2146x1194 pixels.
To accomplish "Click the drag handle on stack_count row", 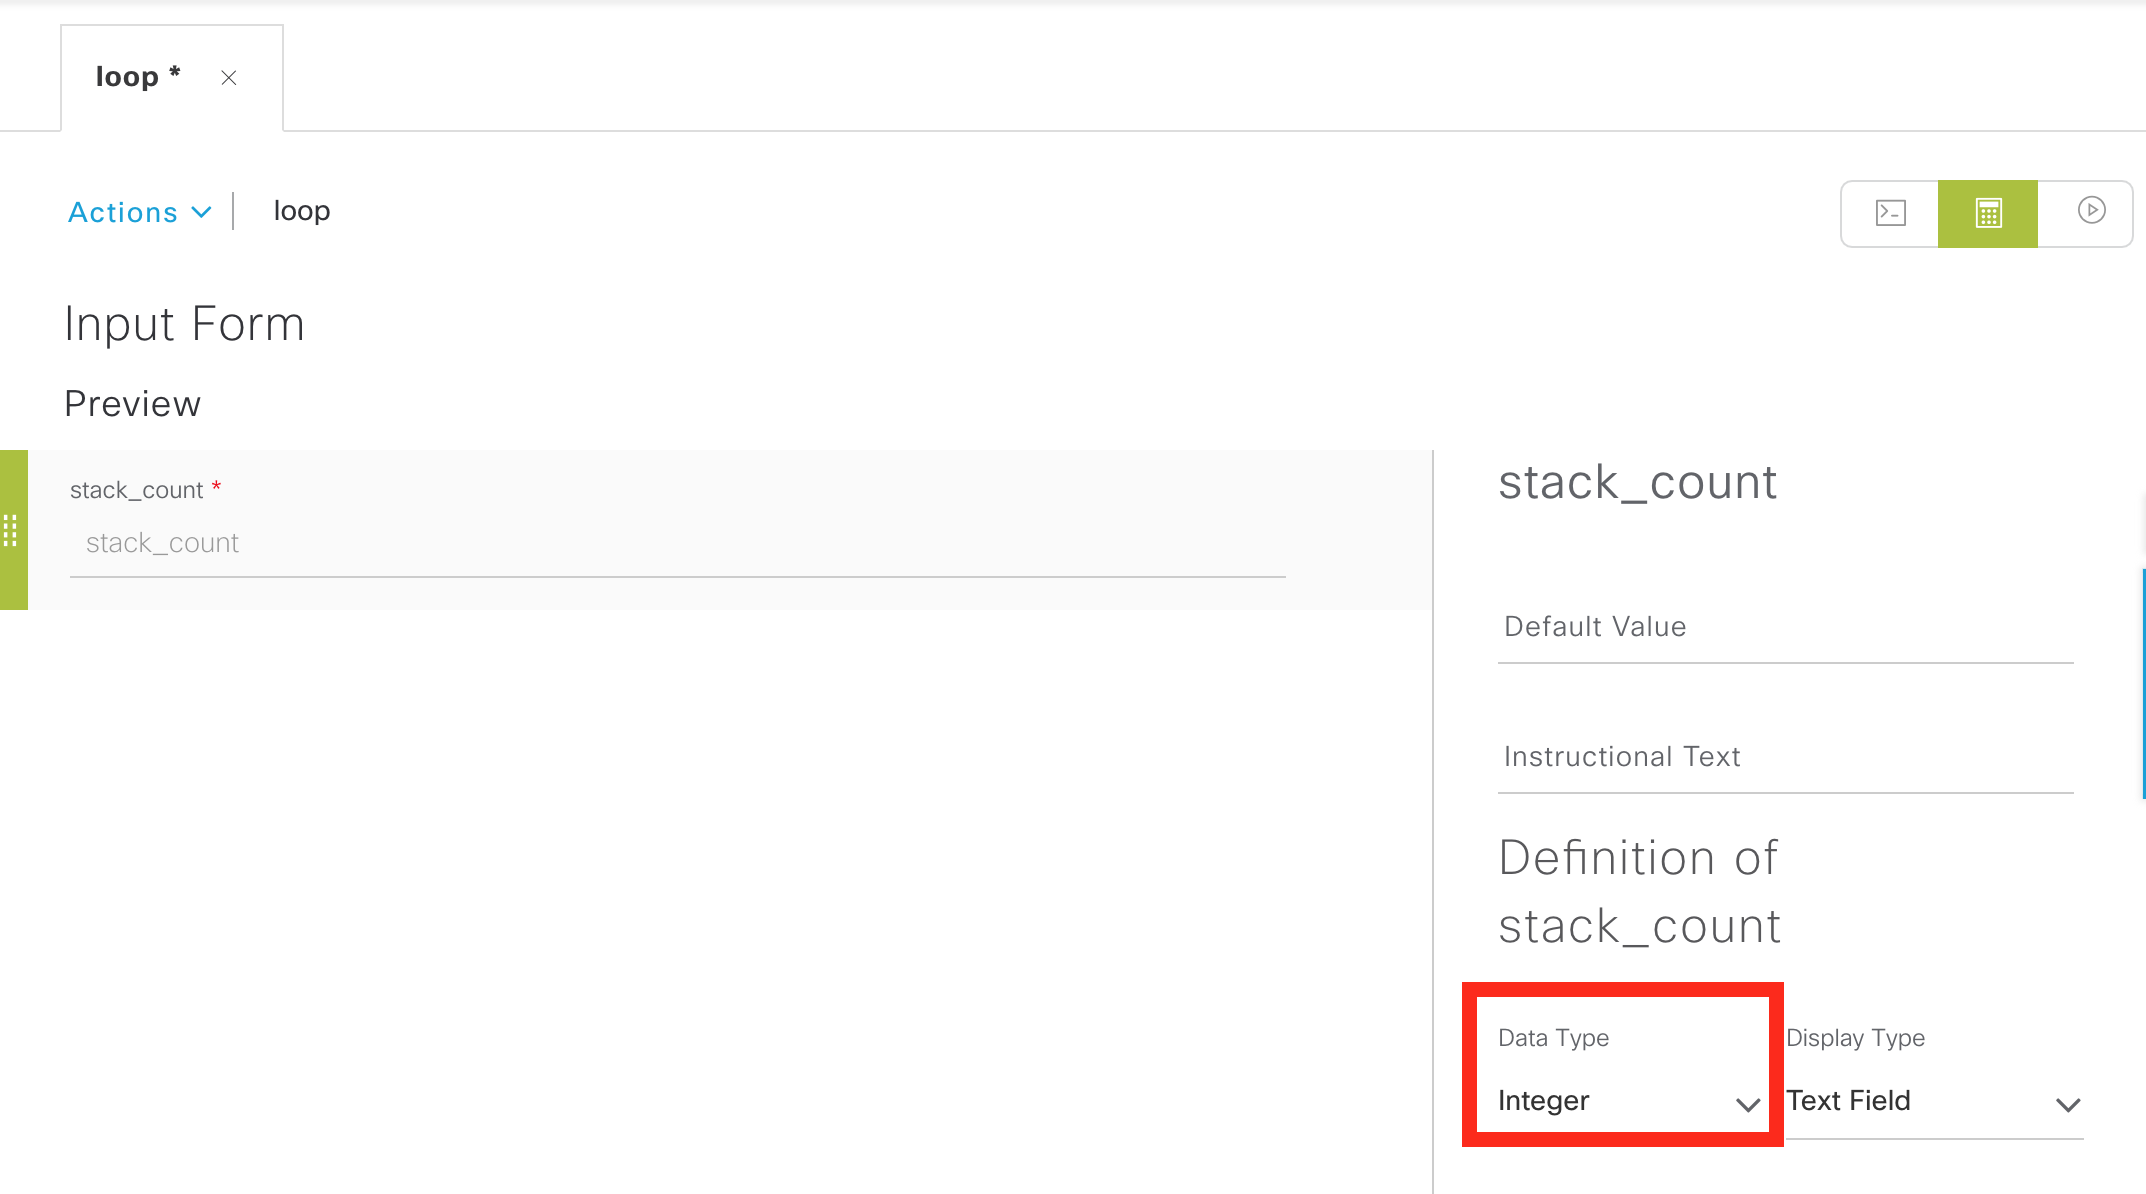I will pyautogui.click(x=11, y=530).
